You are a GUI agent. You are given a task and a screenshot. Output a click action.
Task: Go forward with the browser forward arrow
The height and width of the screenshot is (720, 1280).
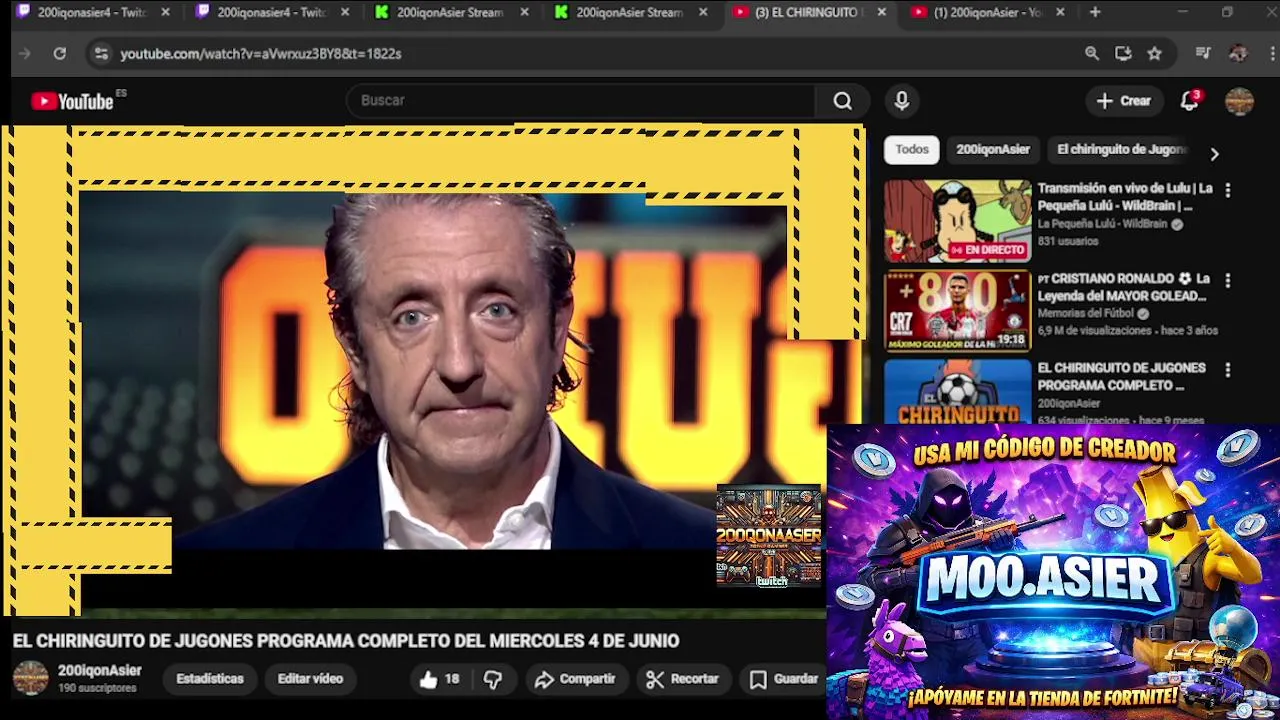[25, 54]
